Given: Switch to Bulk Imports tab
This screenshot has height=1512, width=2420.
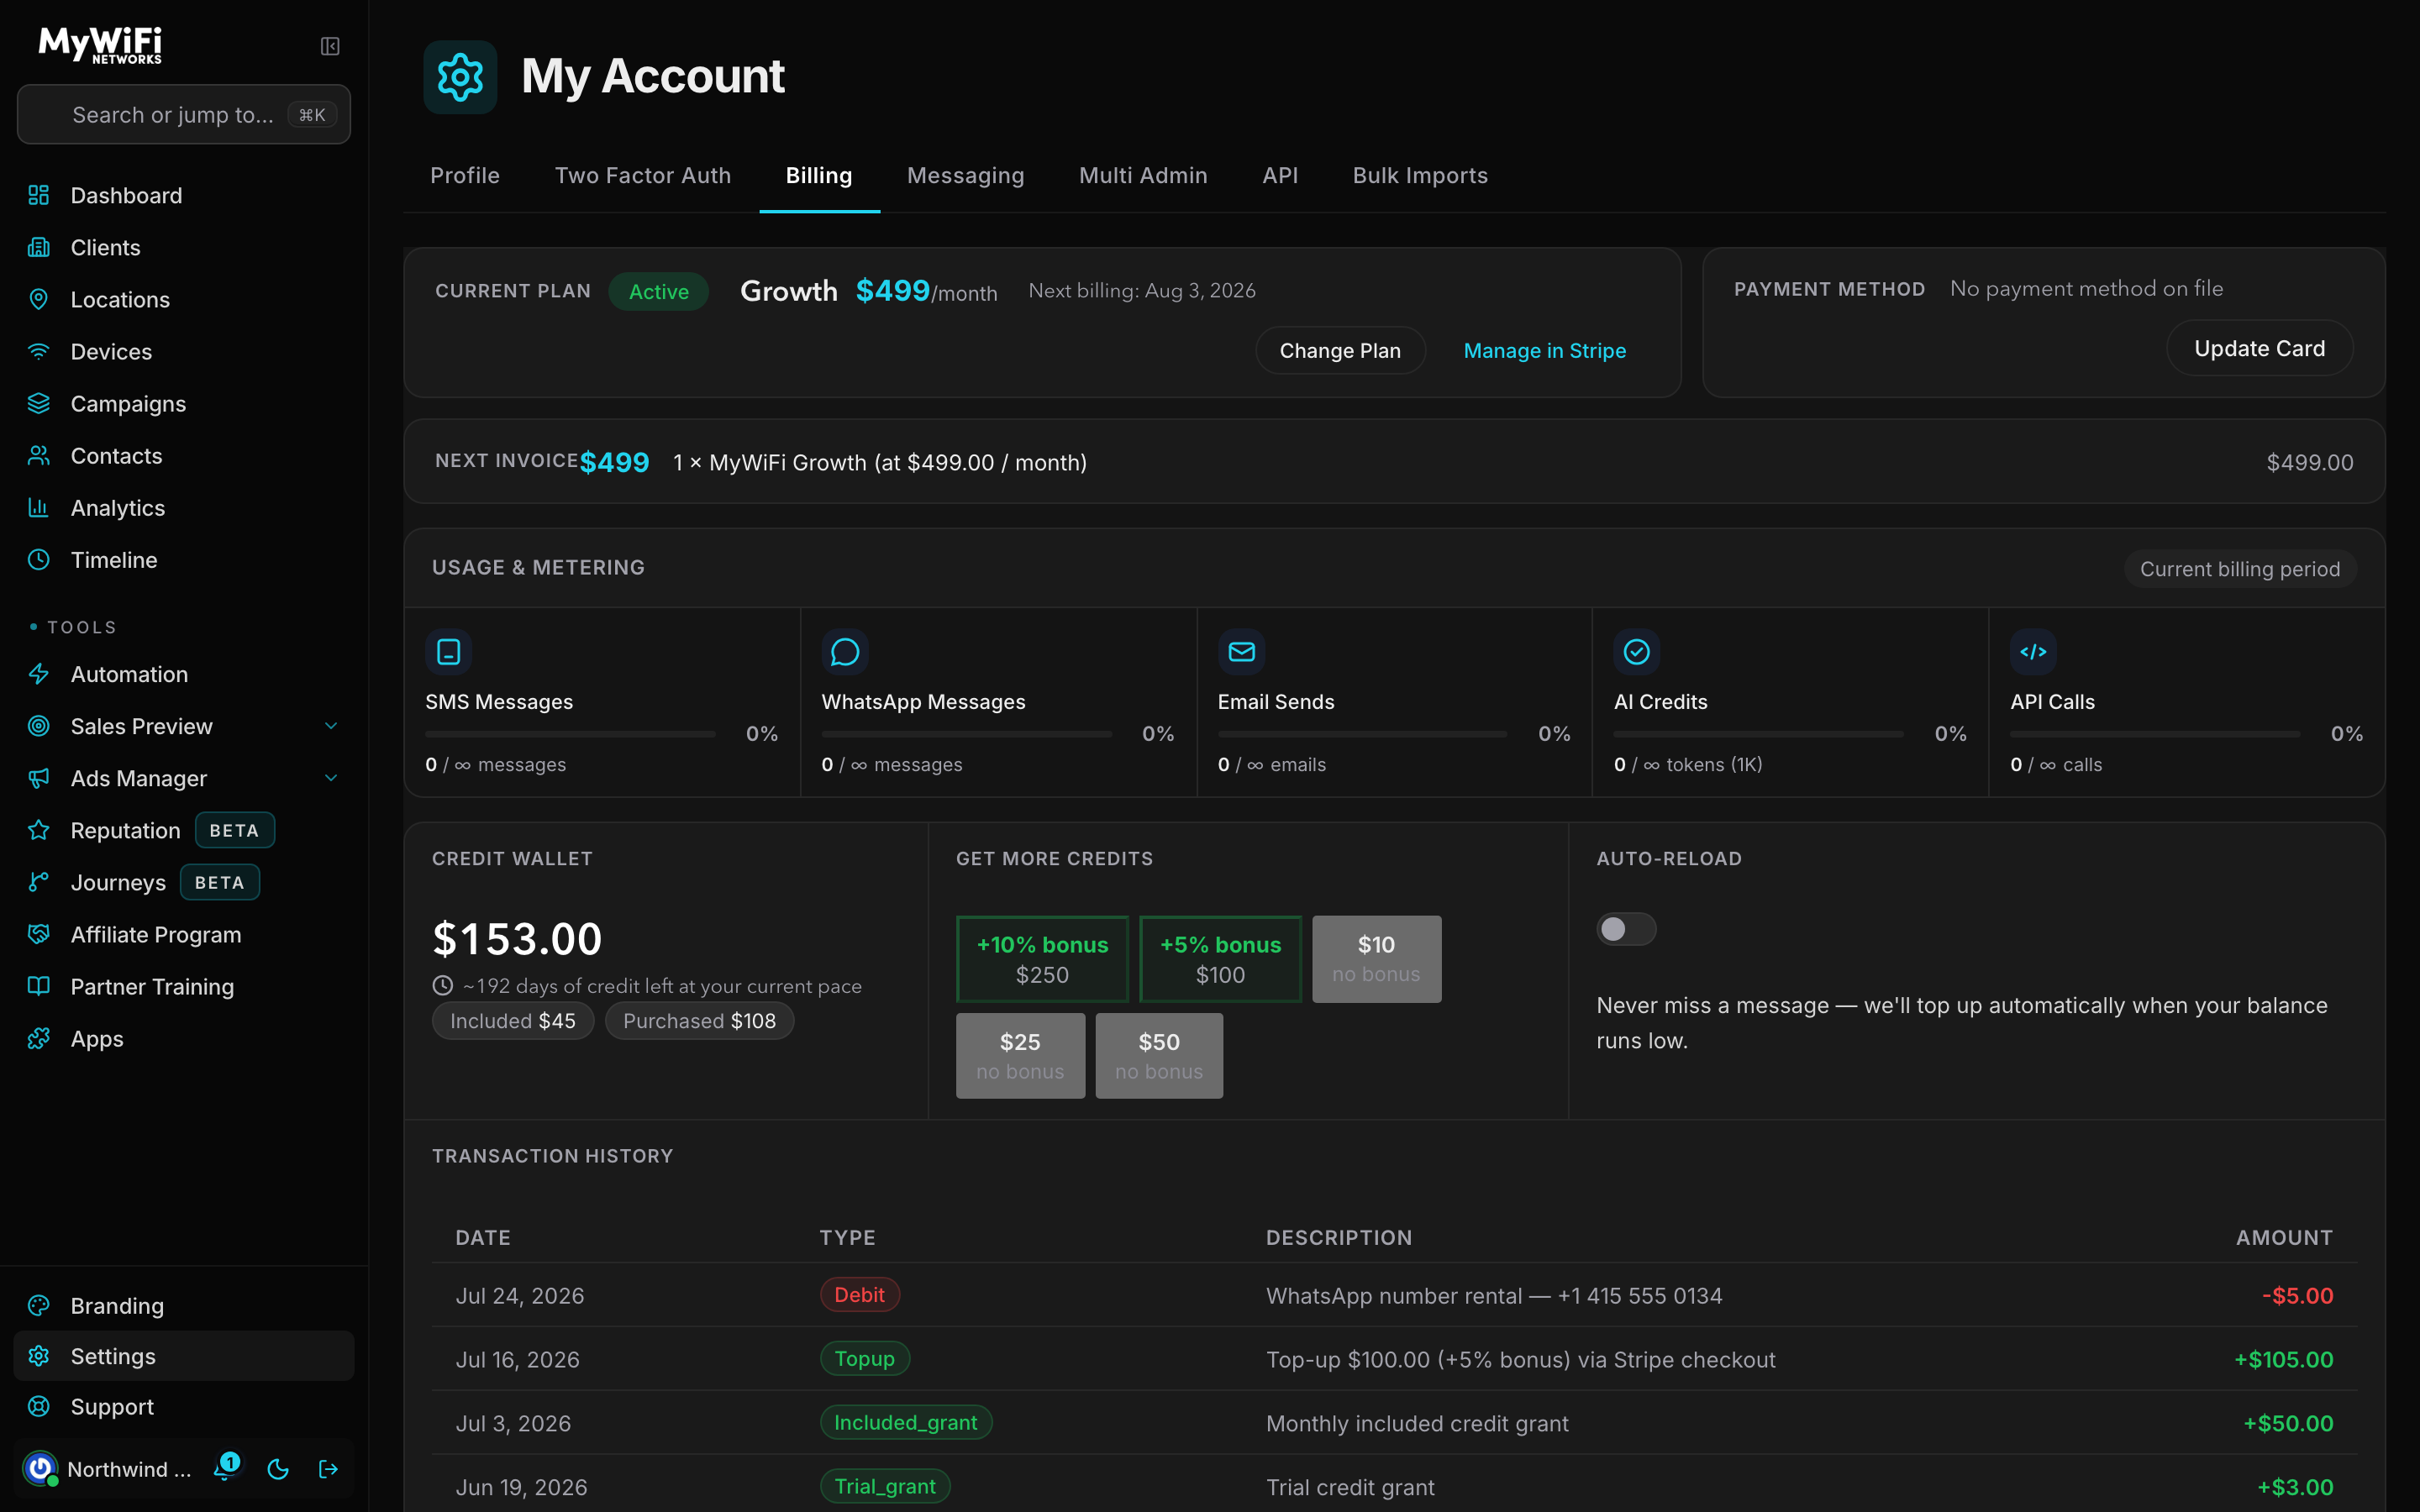Looking at the screenshot, I should 1420,176.
